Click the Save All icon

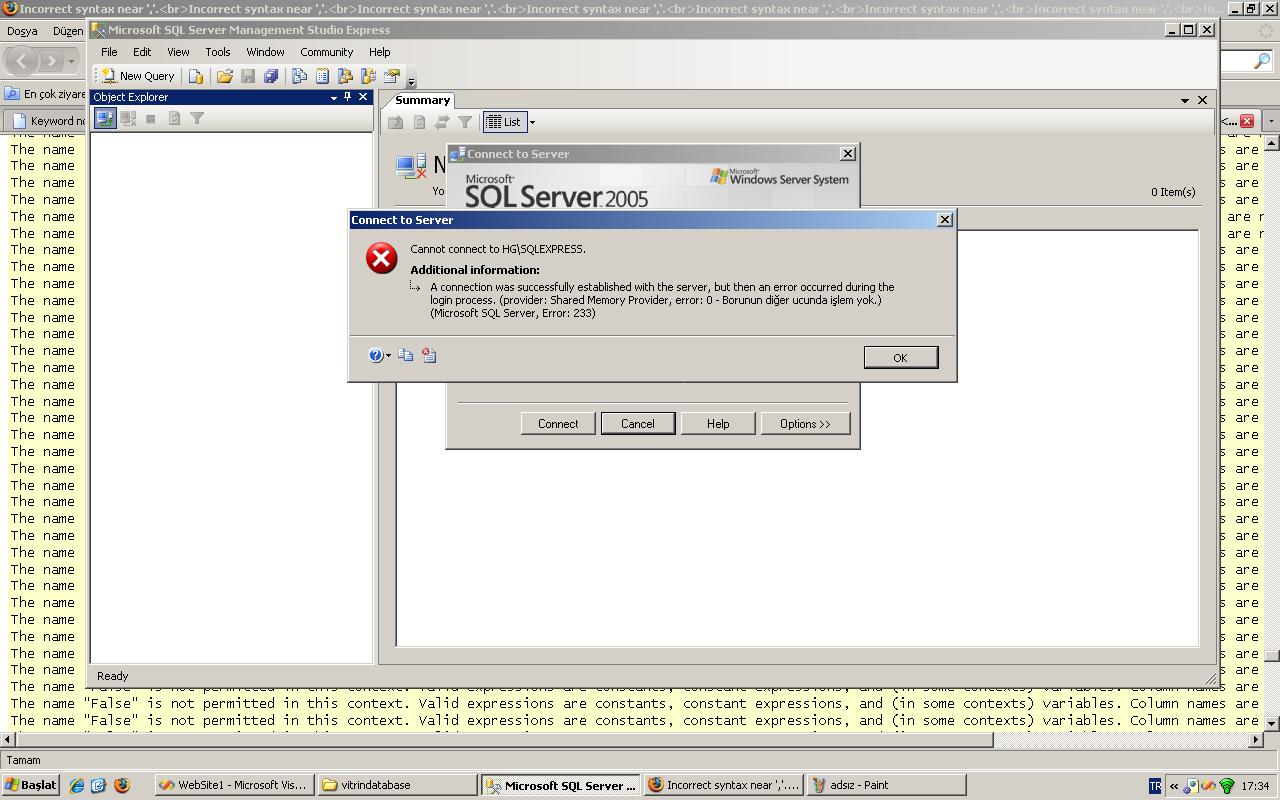pyautogui.click(x=271, y=76)
